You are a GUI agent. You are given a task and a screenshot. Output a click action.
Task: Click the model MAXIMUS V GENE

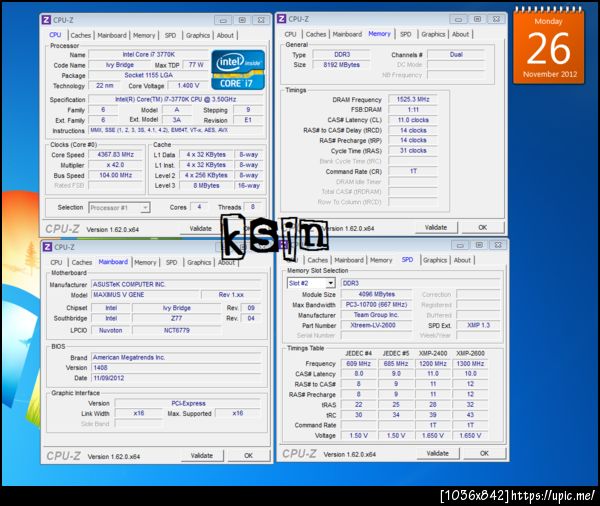(146, 295)
